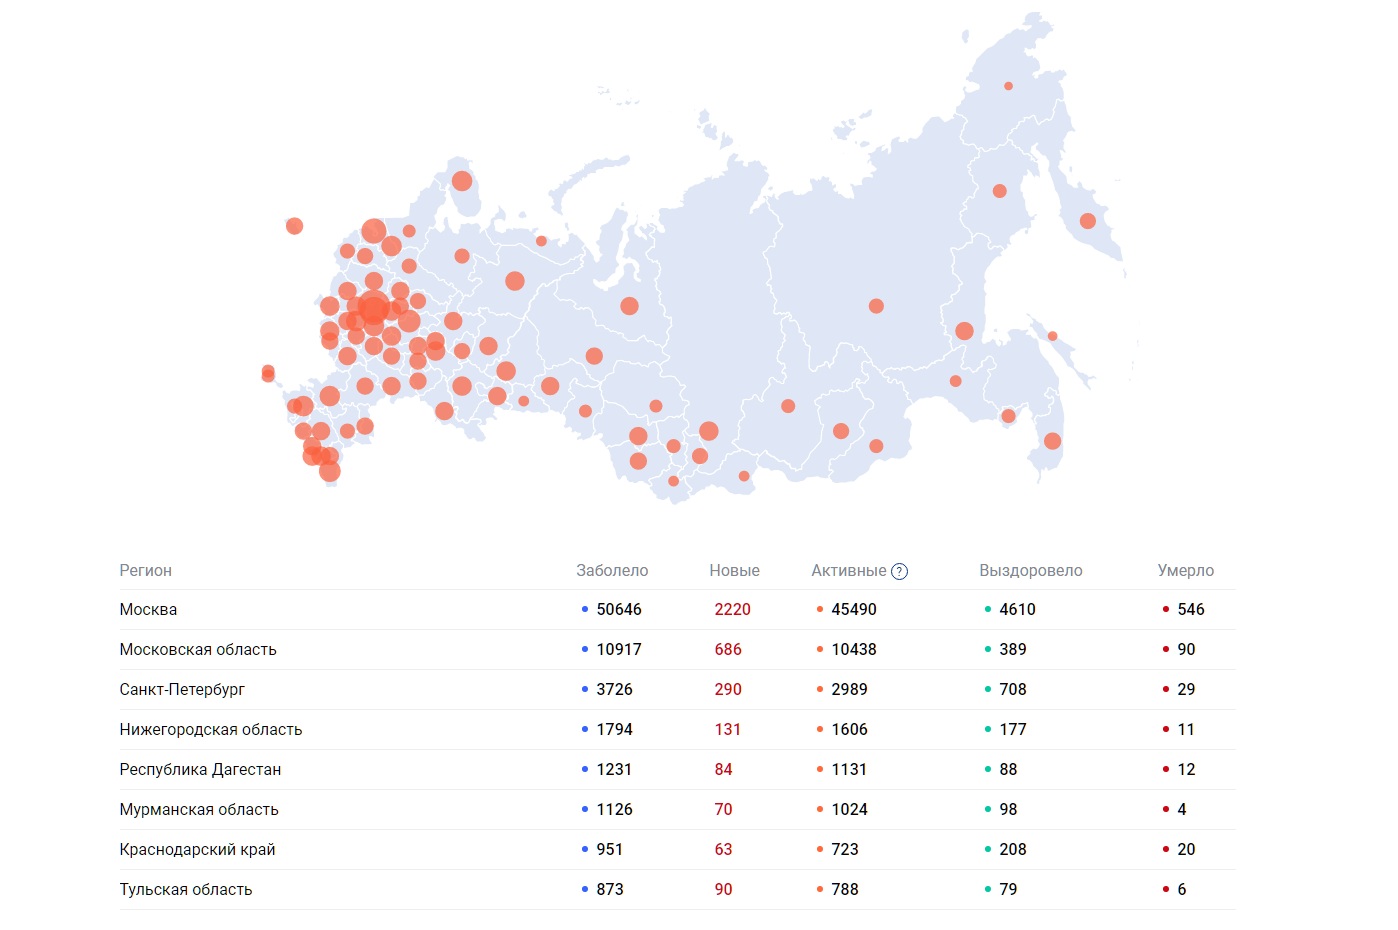Click Moscow recovered value 4610
This screenshot has height=930, width=1398.
pyautogui.click(x=1017, y=610)
